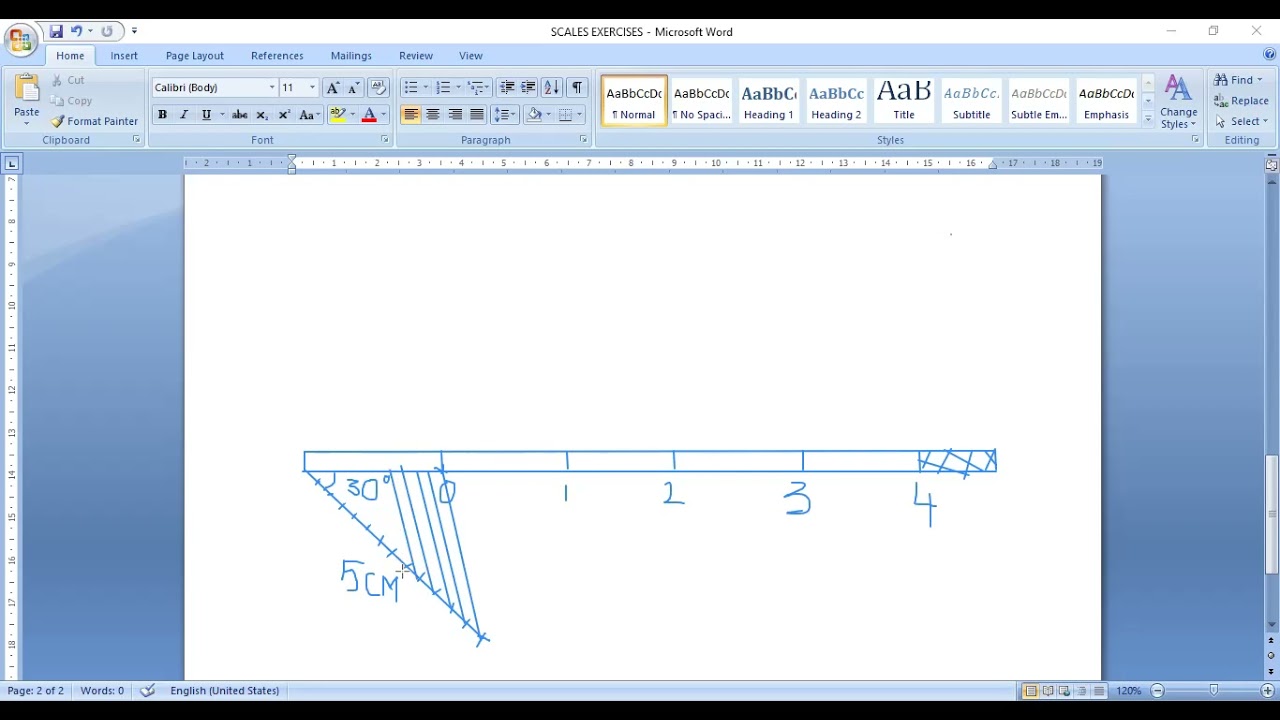The width and height of the screenshot is (1280, 720).
Task: Start a bulleted list
Action: coord(411,88)
